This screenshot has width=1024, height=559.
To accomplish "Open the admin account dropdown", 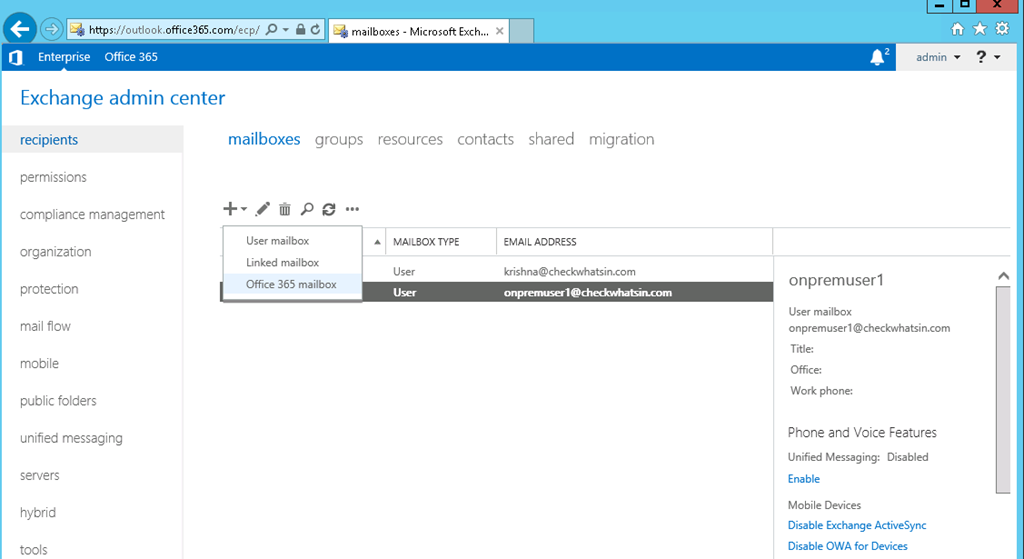I will [x=938, y=57].
